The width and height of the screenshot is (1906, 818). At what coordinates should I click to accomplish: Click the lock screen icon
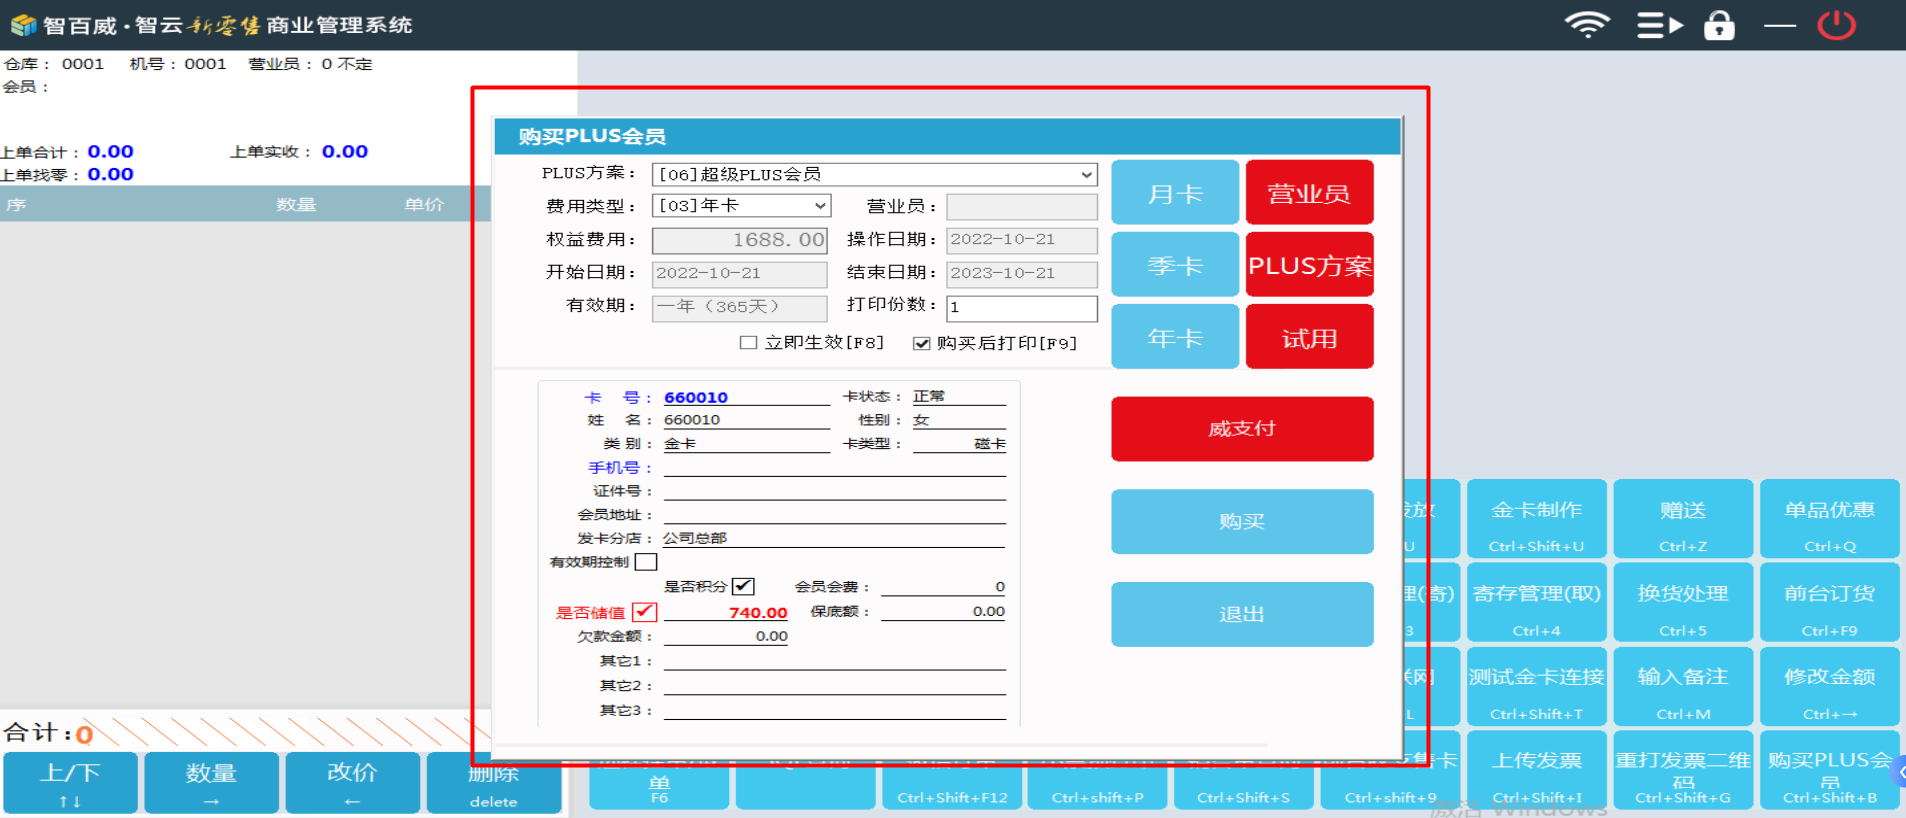1719,25
